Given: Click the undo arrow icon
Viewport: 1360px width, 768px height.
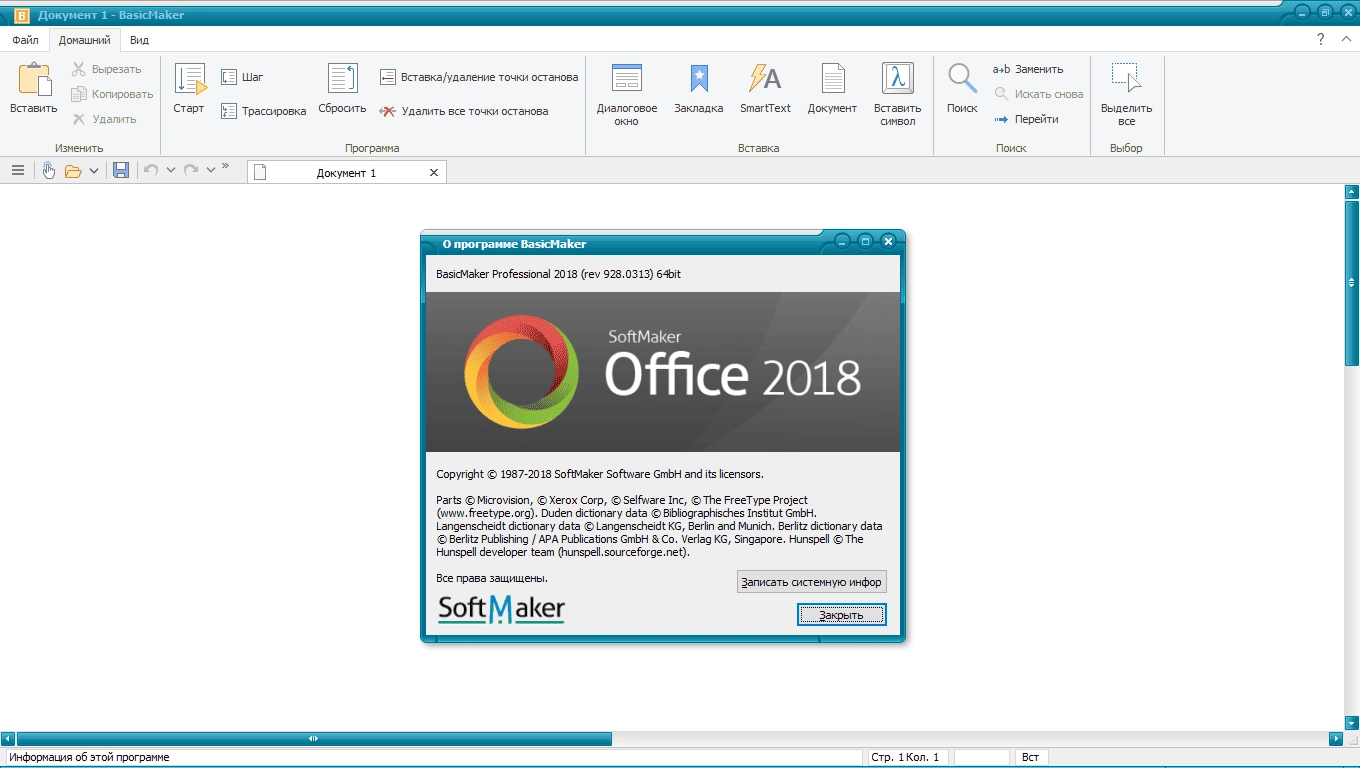Looking at the screenshot, I should coord(151,171).
